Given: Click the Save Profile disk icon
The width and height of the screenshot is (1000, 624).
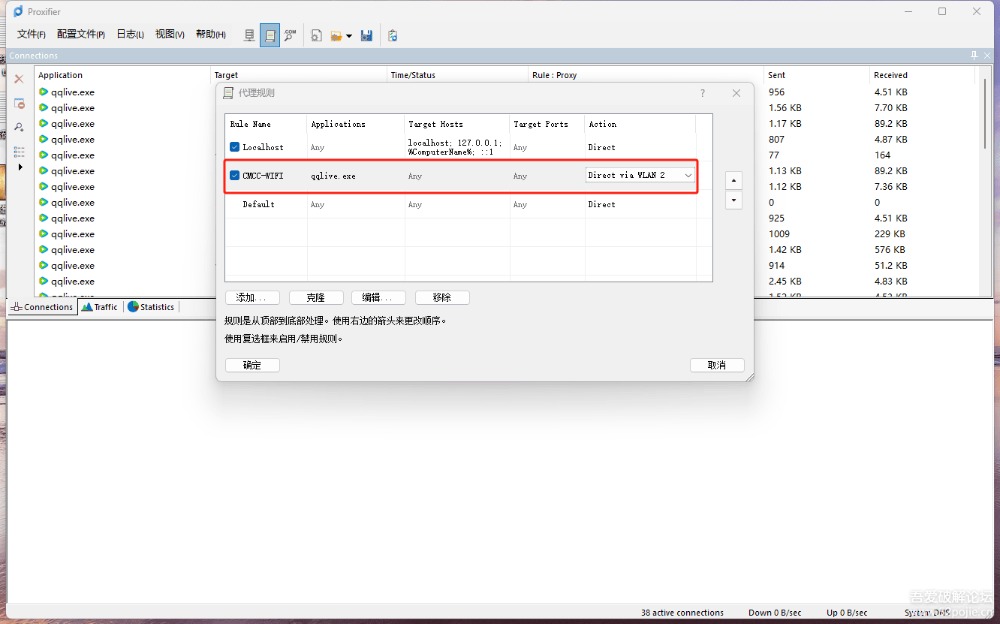Looking at the screenshot, I should (x=367, y=35).
